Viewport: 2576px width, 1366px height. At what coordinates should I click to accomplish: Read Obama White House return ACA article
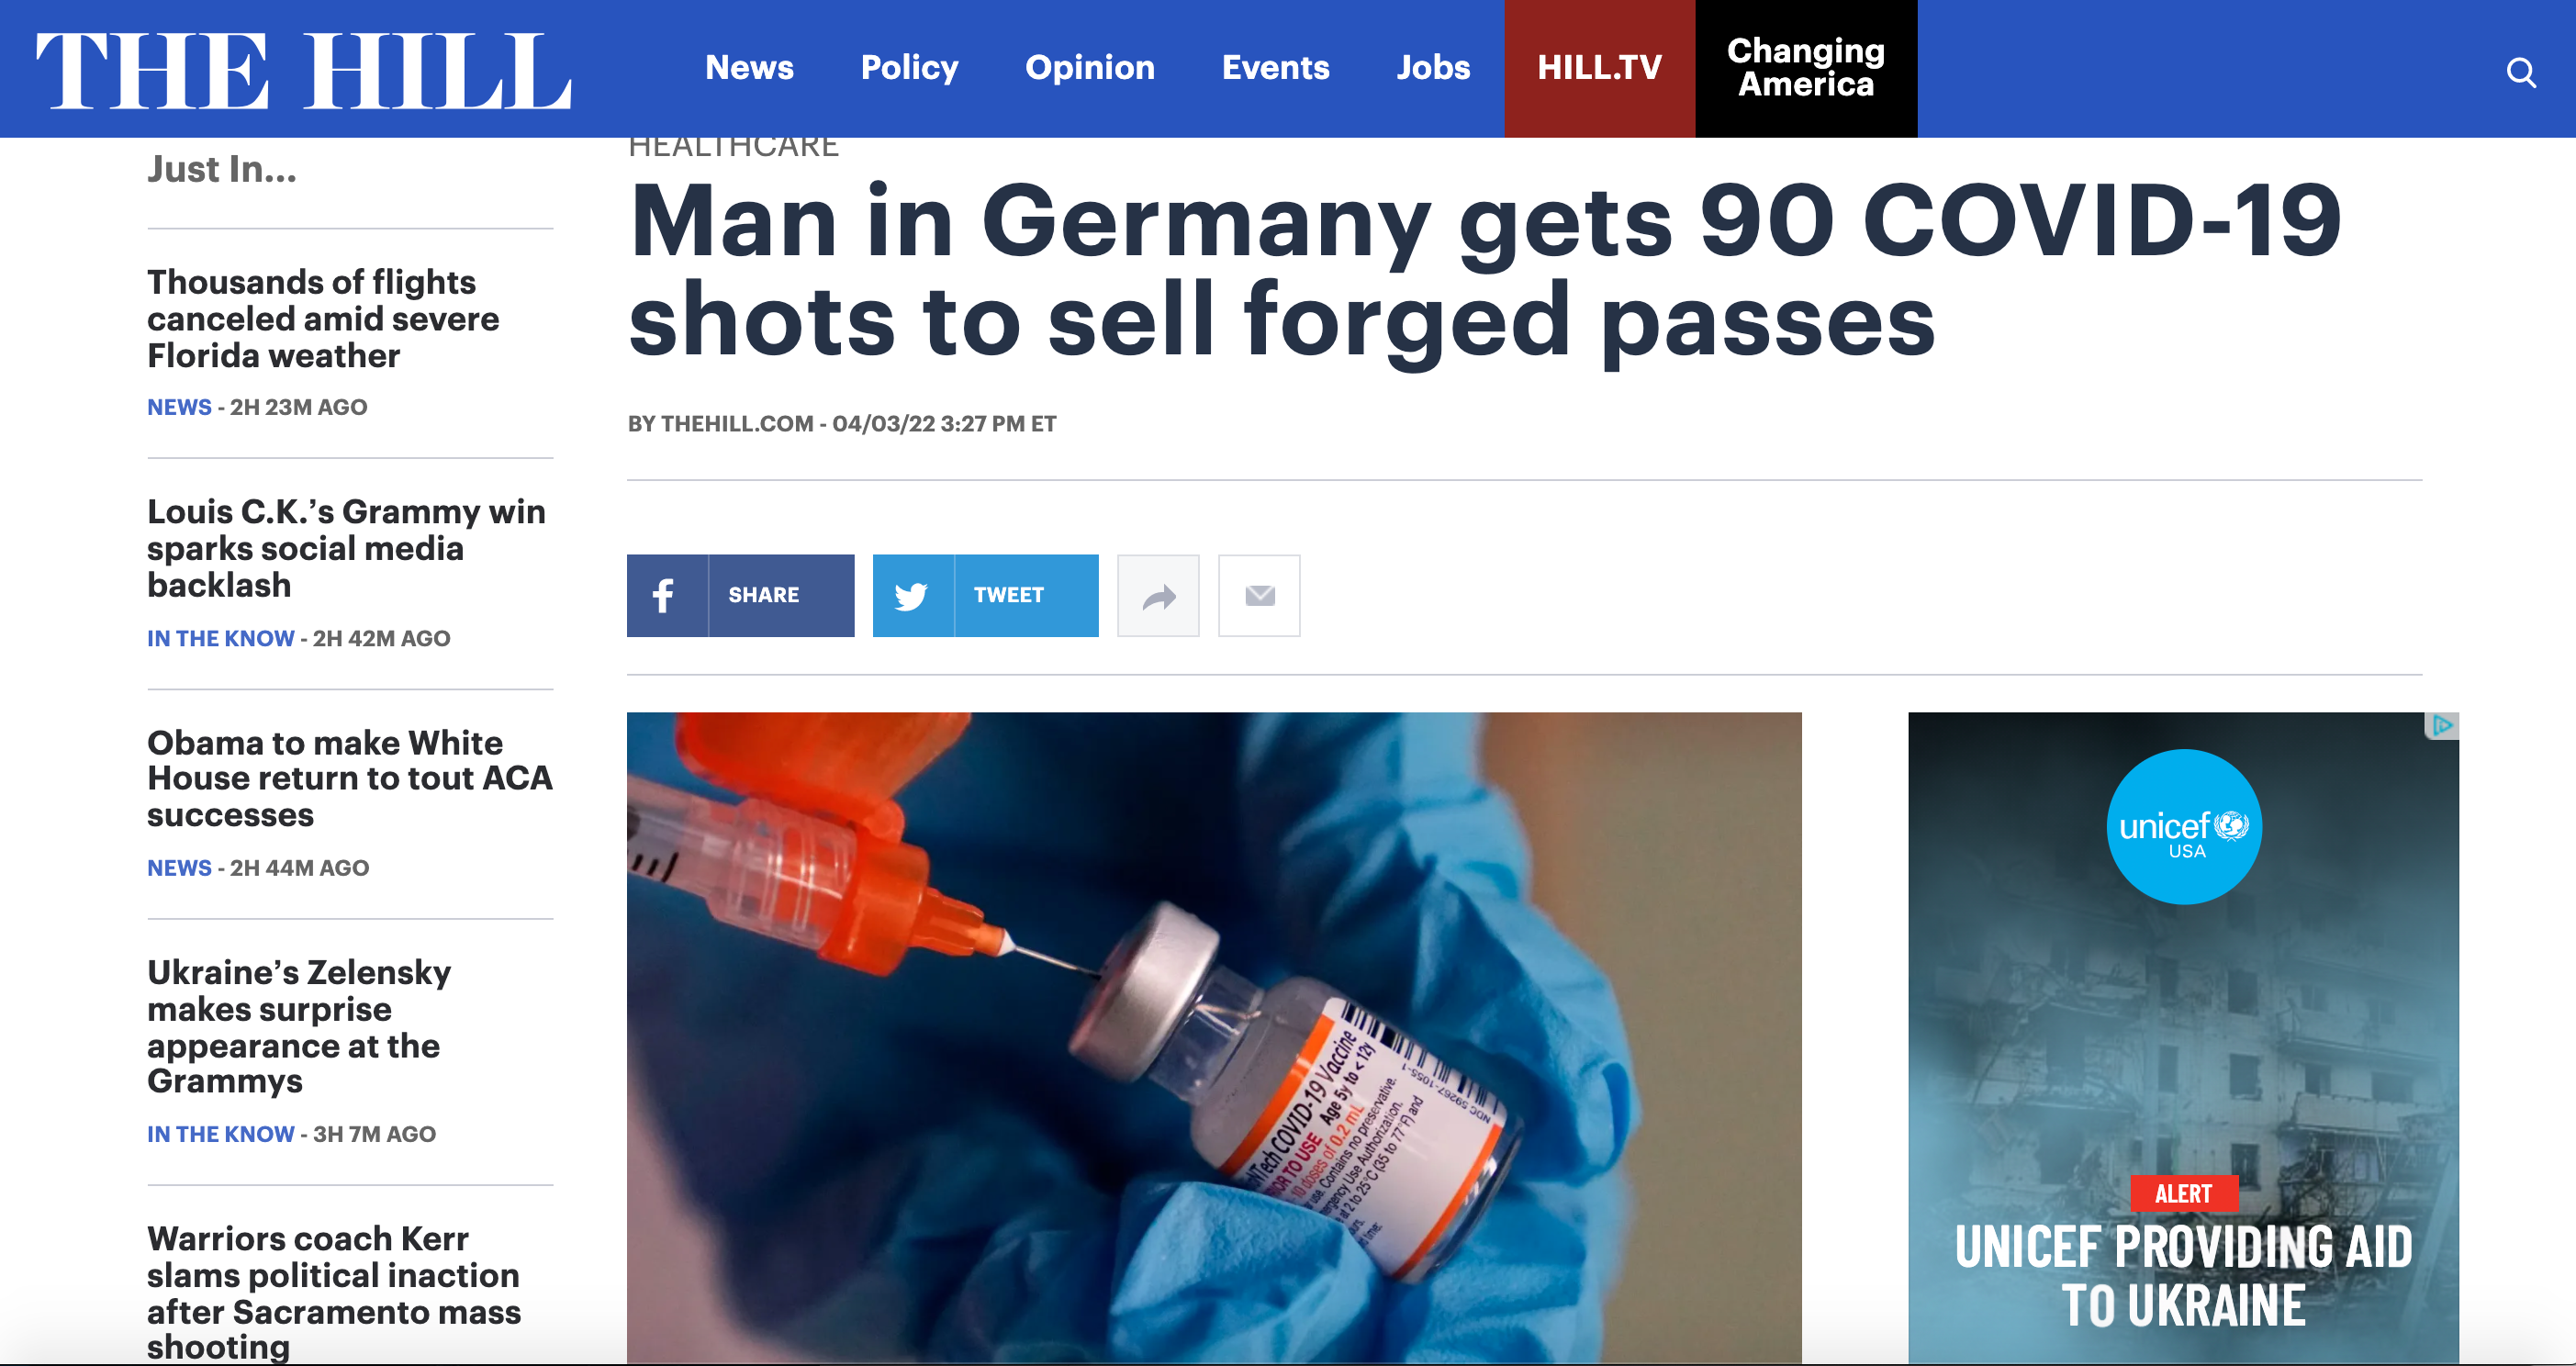coord(349,778)
